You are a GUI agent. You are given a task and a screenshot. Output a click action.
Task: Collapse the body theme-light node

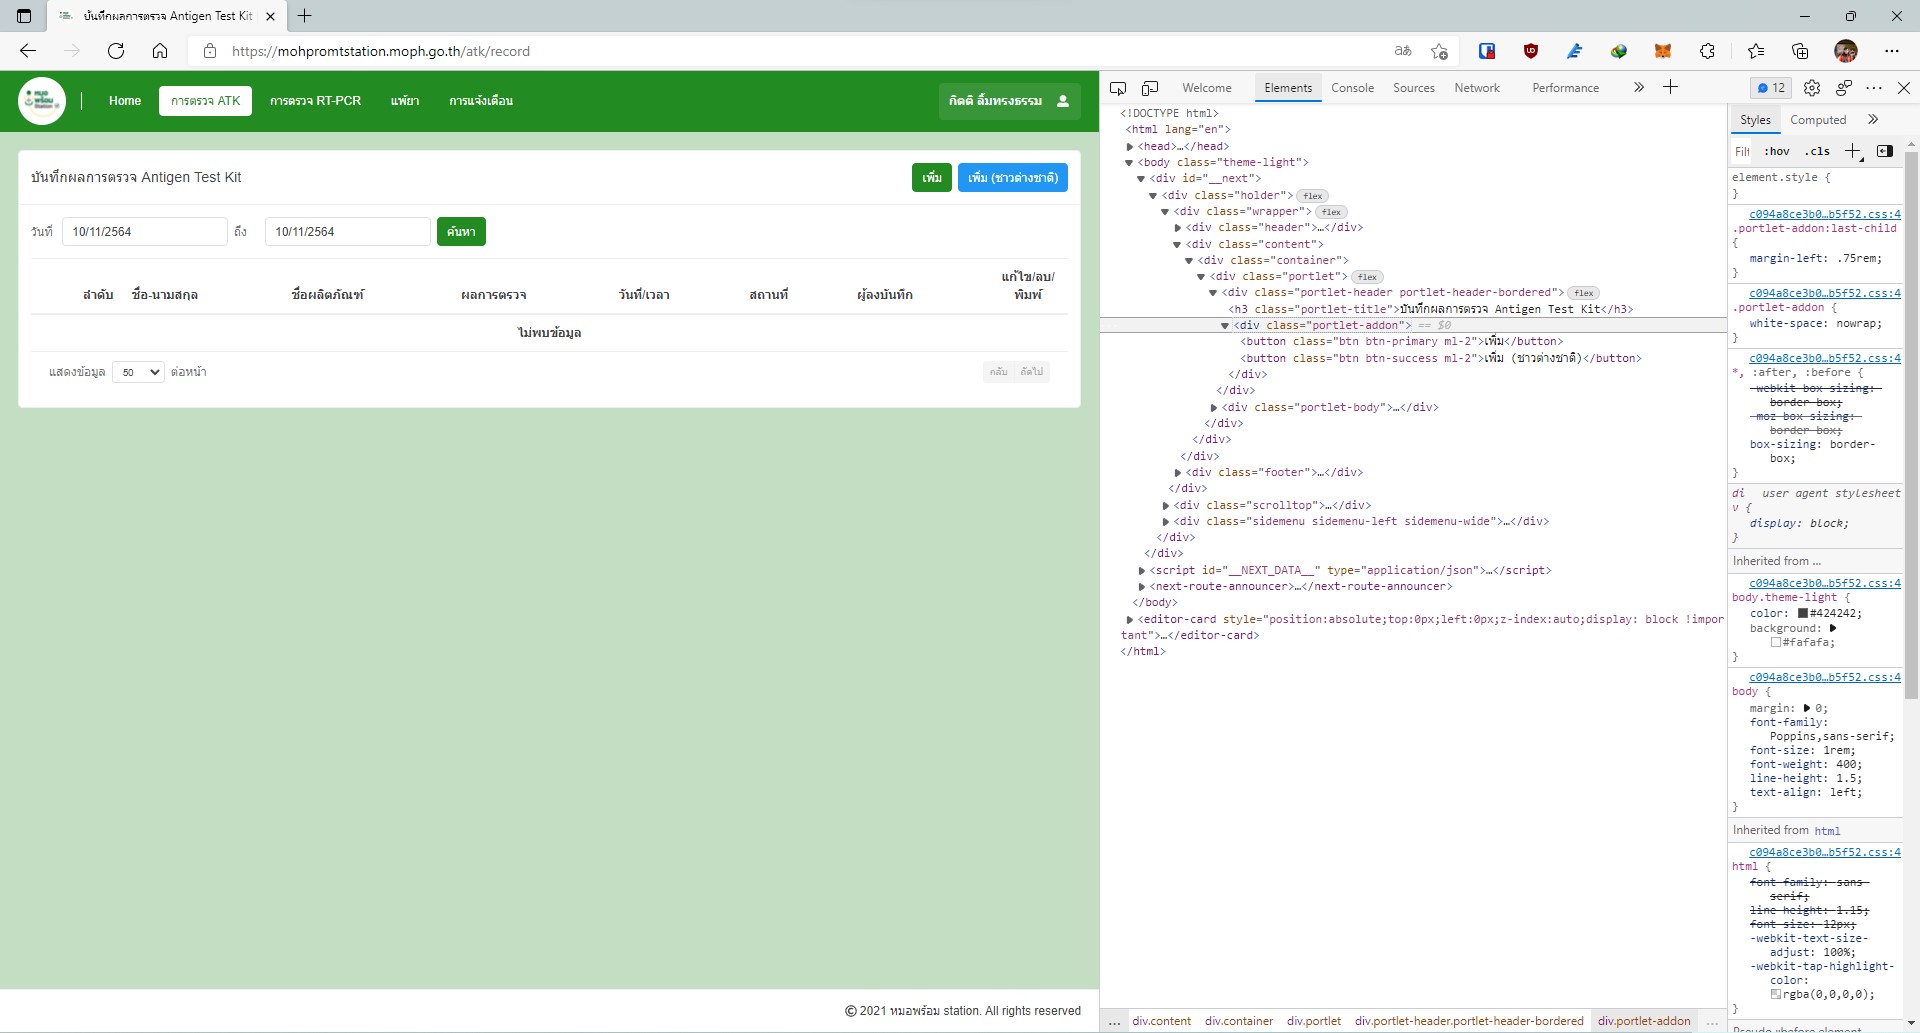point(1130,163)
